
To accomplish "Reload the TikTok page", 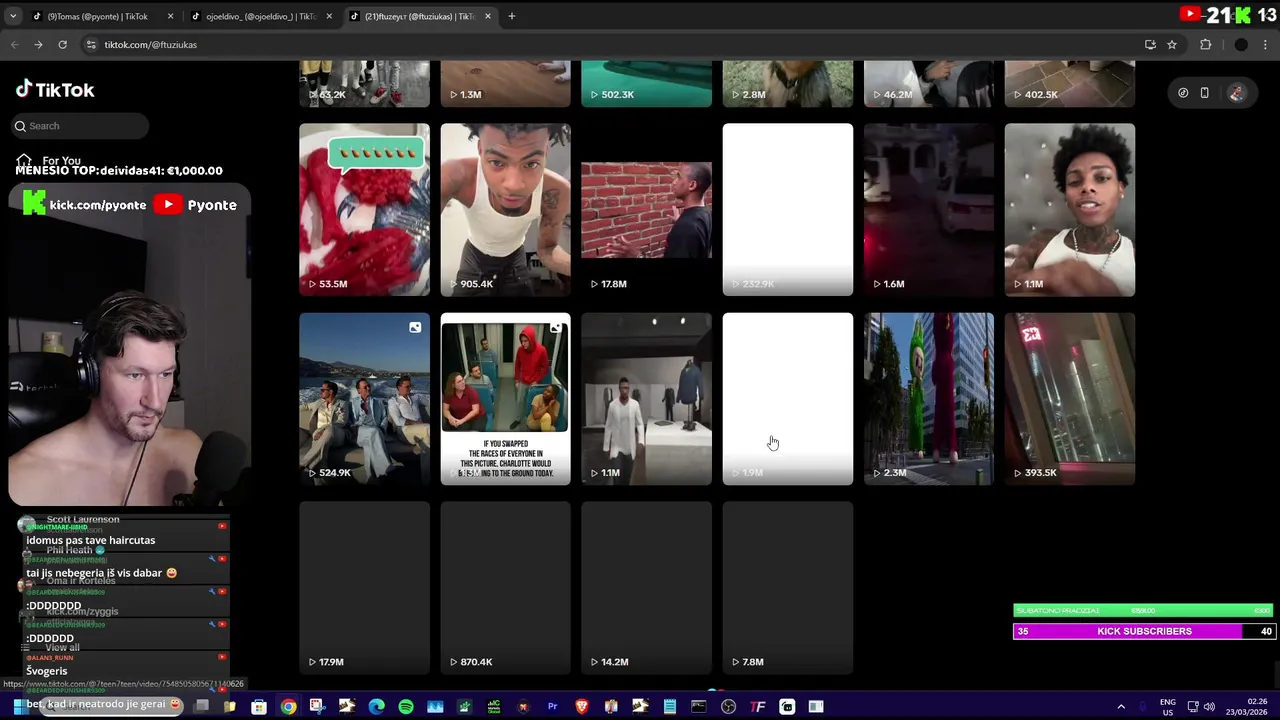I will point(62,44).
